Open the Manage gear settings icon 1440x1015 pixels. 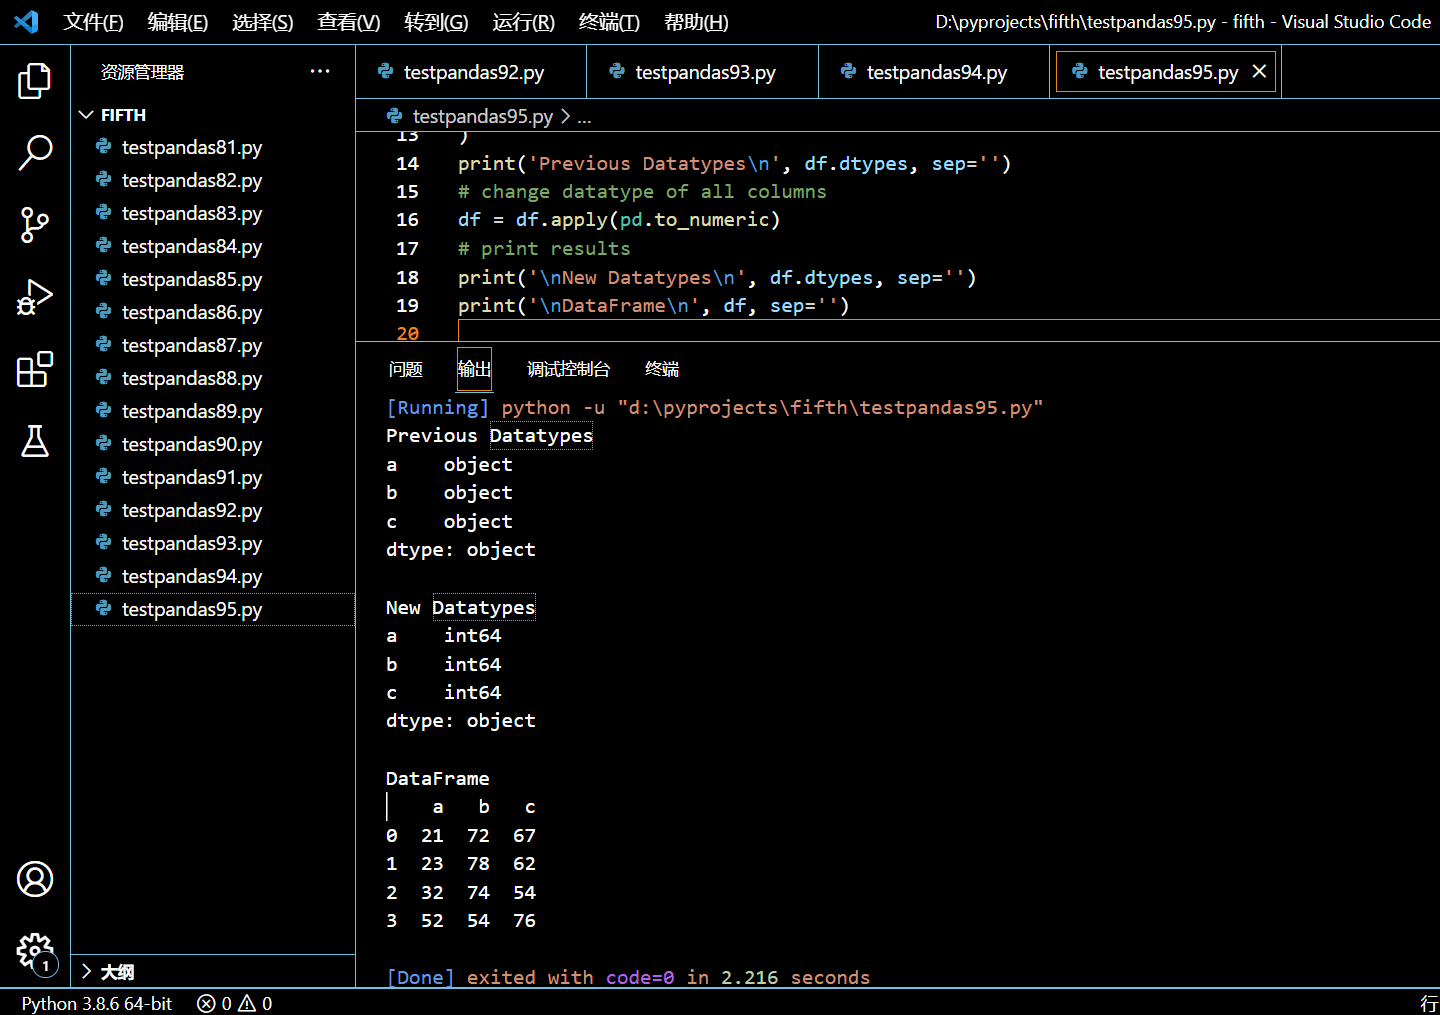35,951
